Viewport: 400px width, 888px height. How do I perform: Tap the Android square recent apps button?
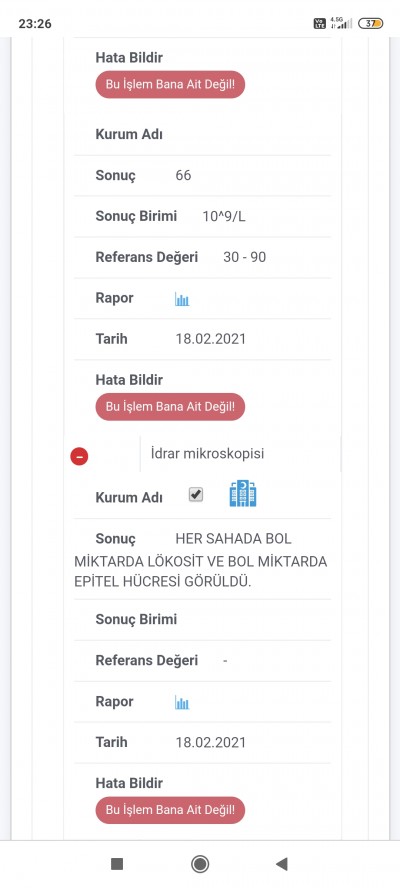click(x=117, y=864)
